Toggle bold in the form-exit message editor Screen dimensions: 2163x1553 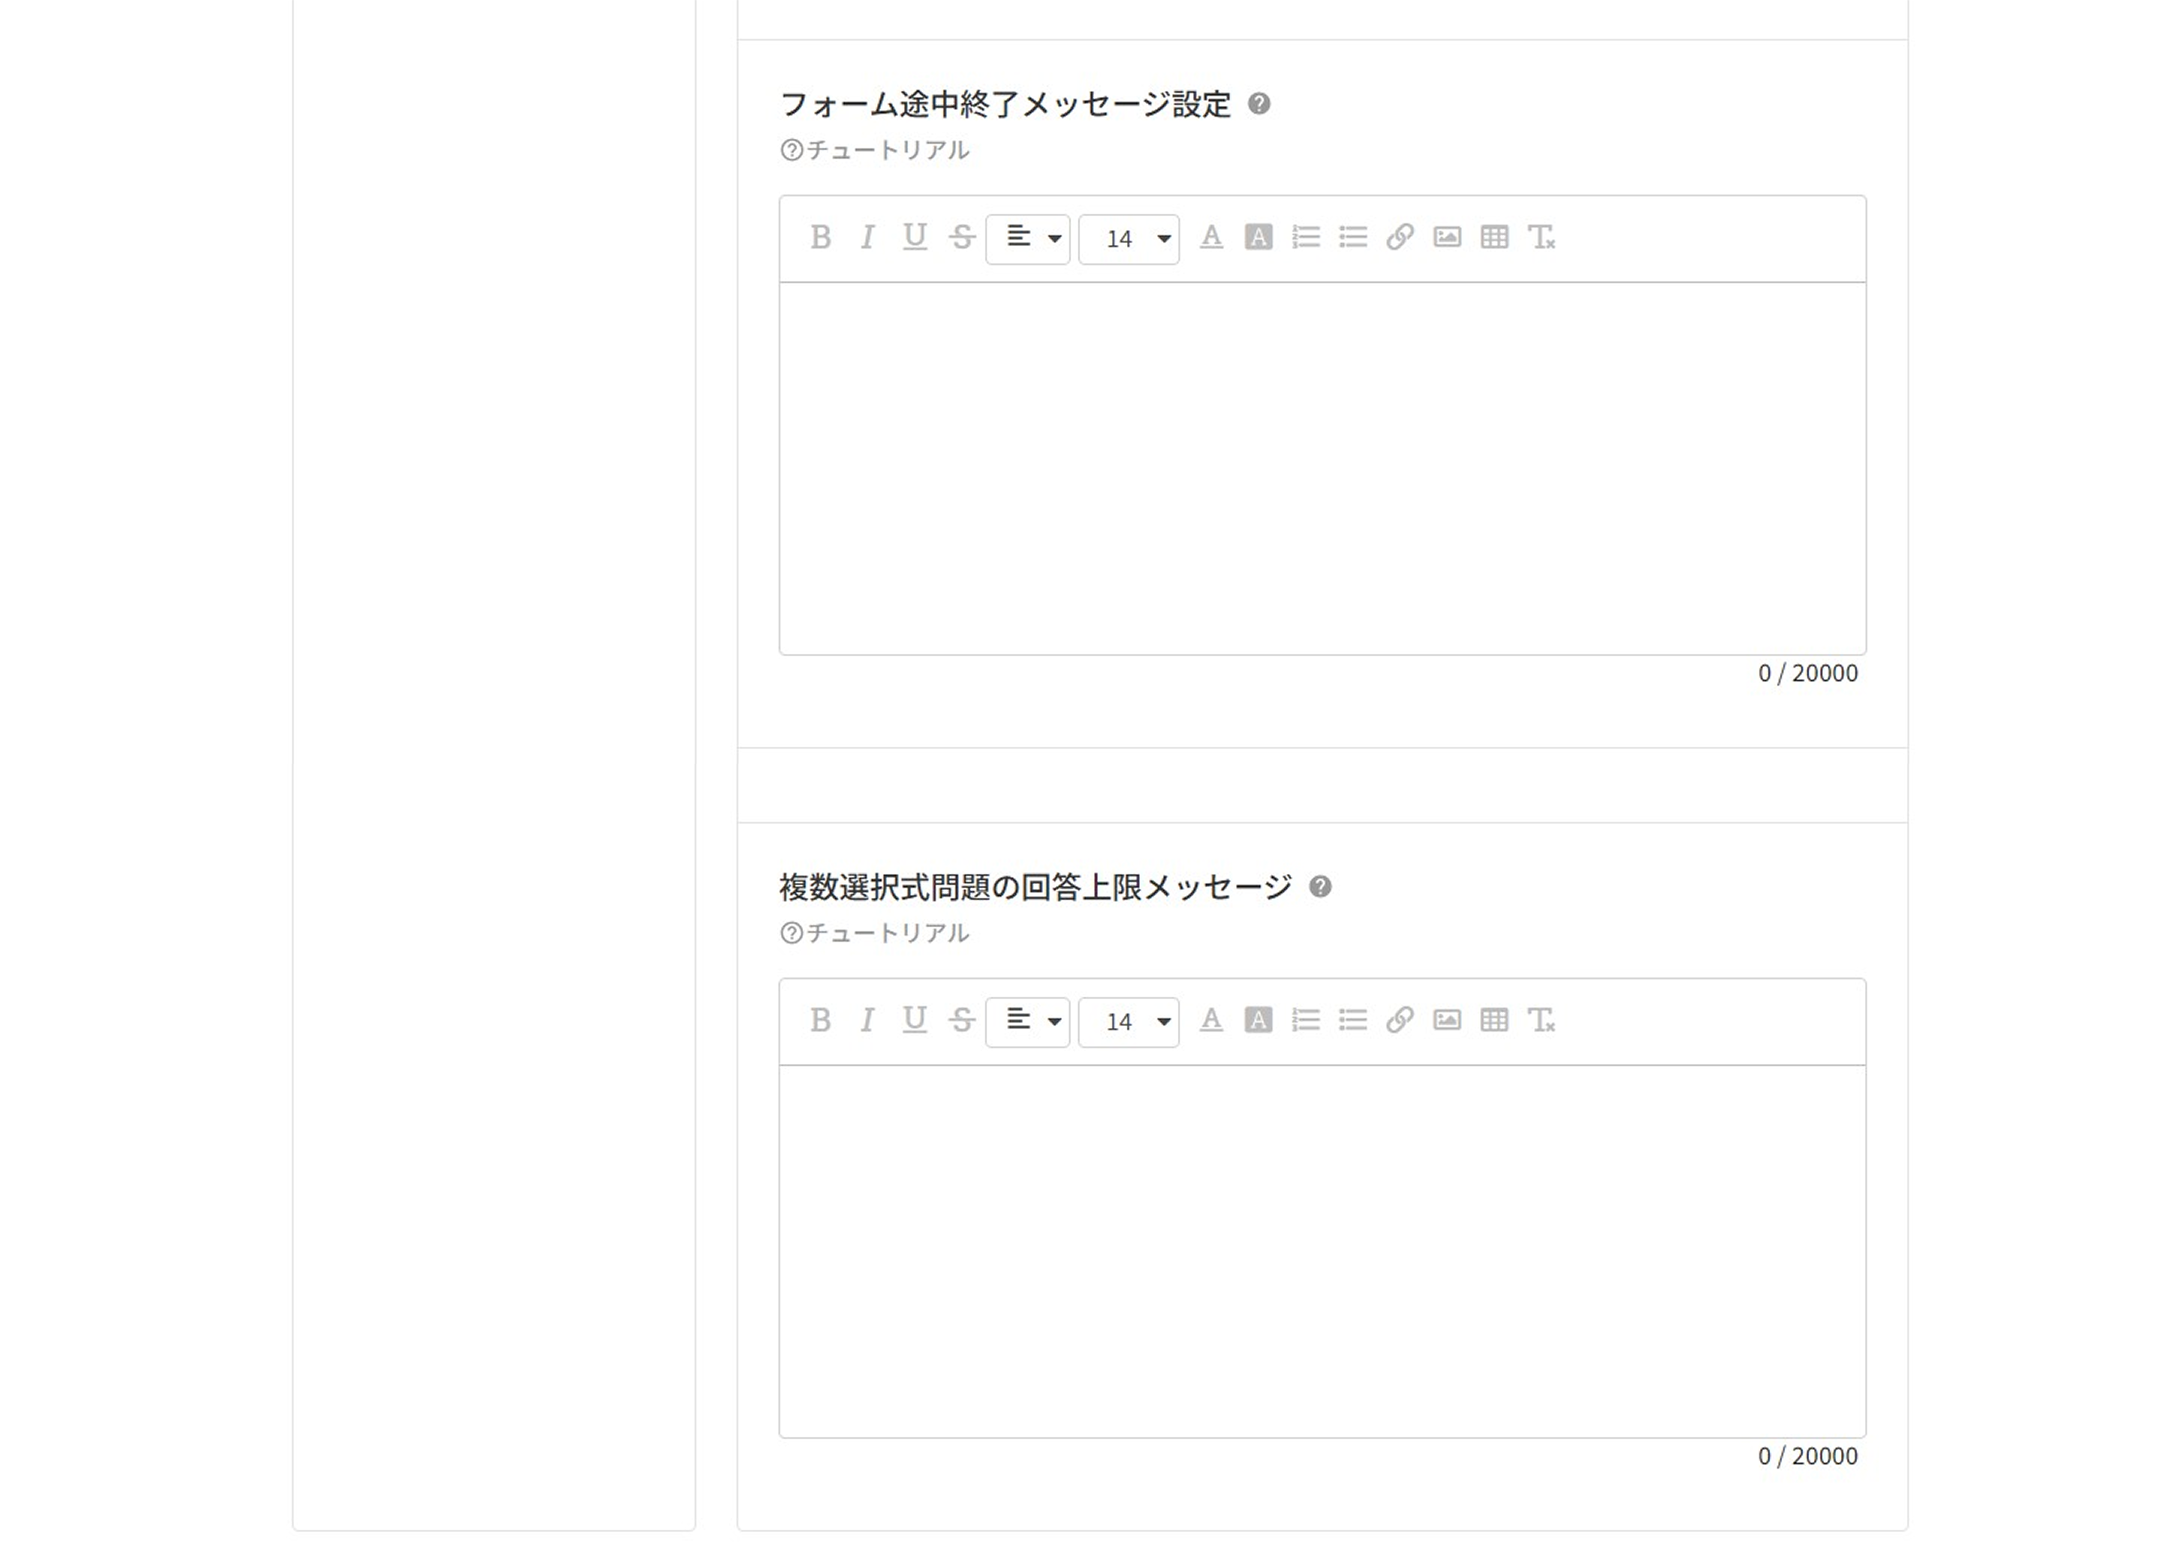point(820,238)
